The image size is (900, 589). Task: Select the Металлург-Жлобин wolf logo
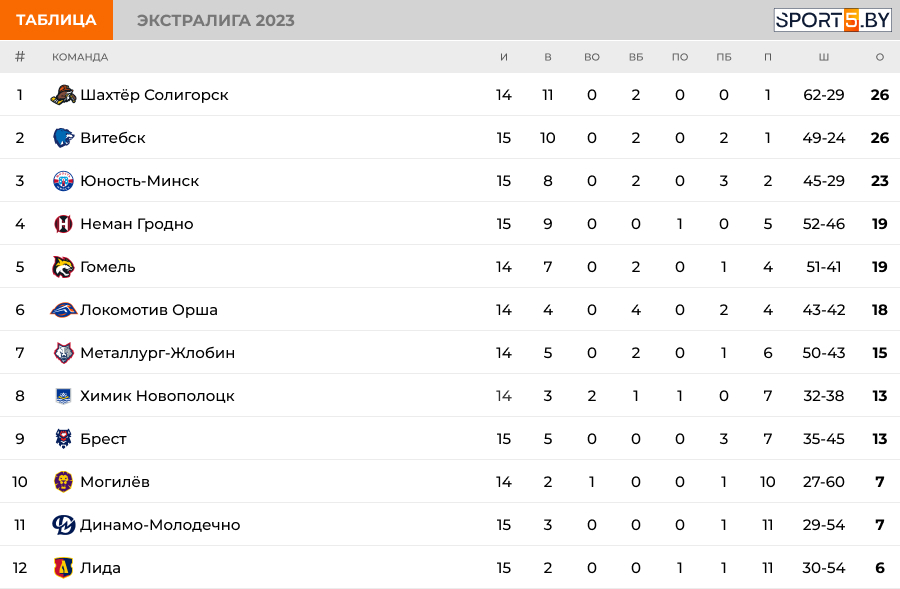tap(63, 353)
